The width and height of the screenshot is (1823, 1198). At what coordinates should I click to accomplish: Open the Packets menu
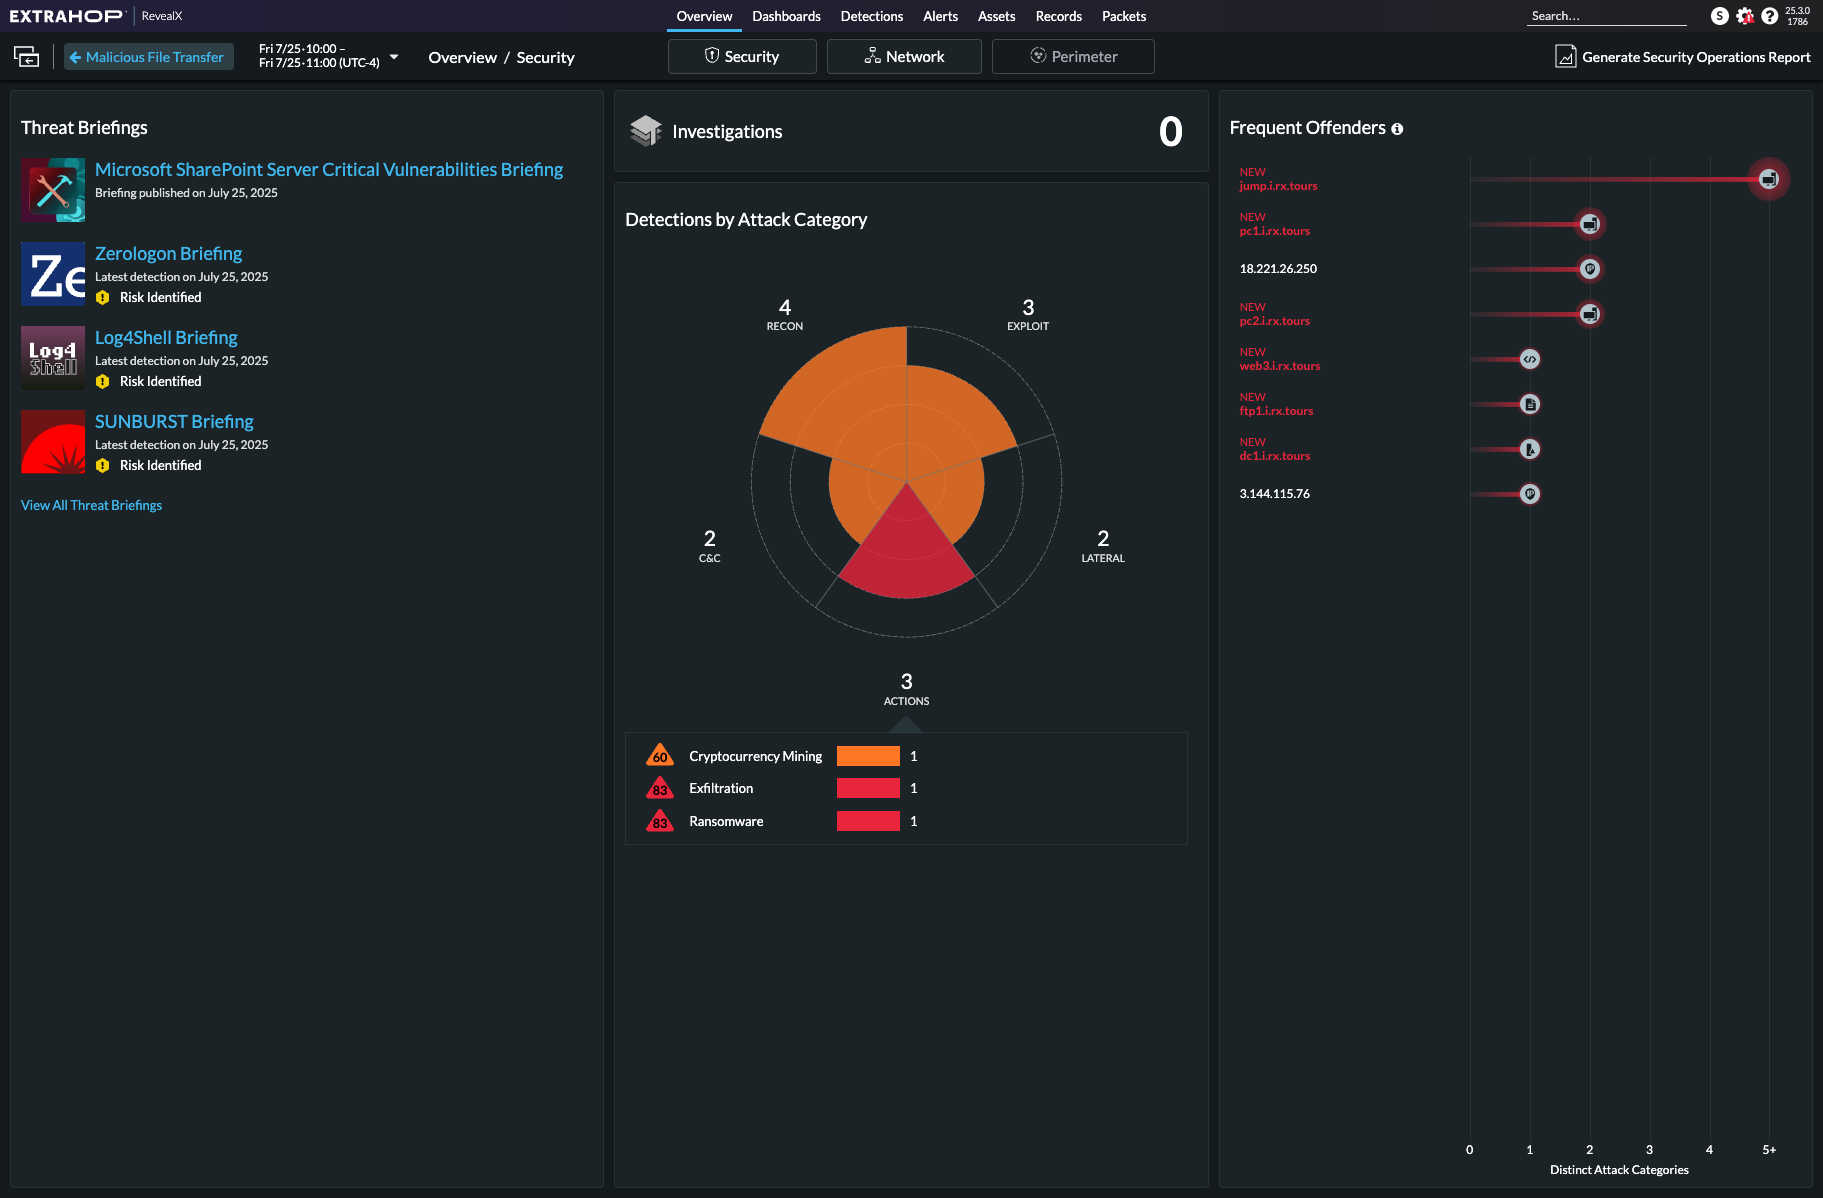click(x=1124, y=16)
